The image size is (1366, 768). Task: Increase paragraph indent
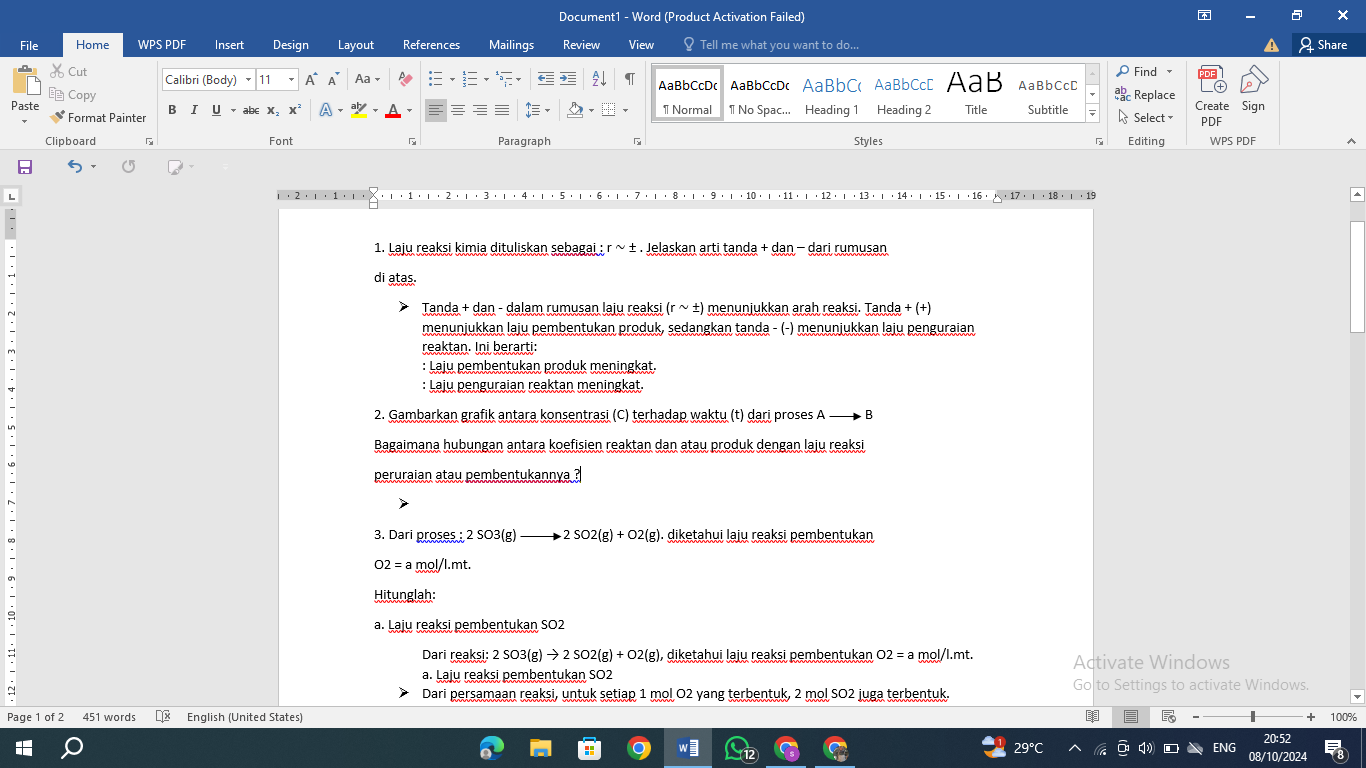[x=568, y=79]
